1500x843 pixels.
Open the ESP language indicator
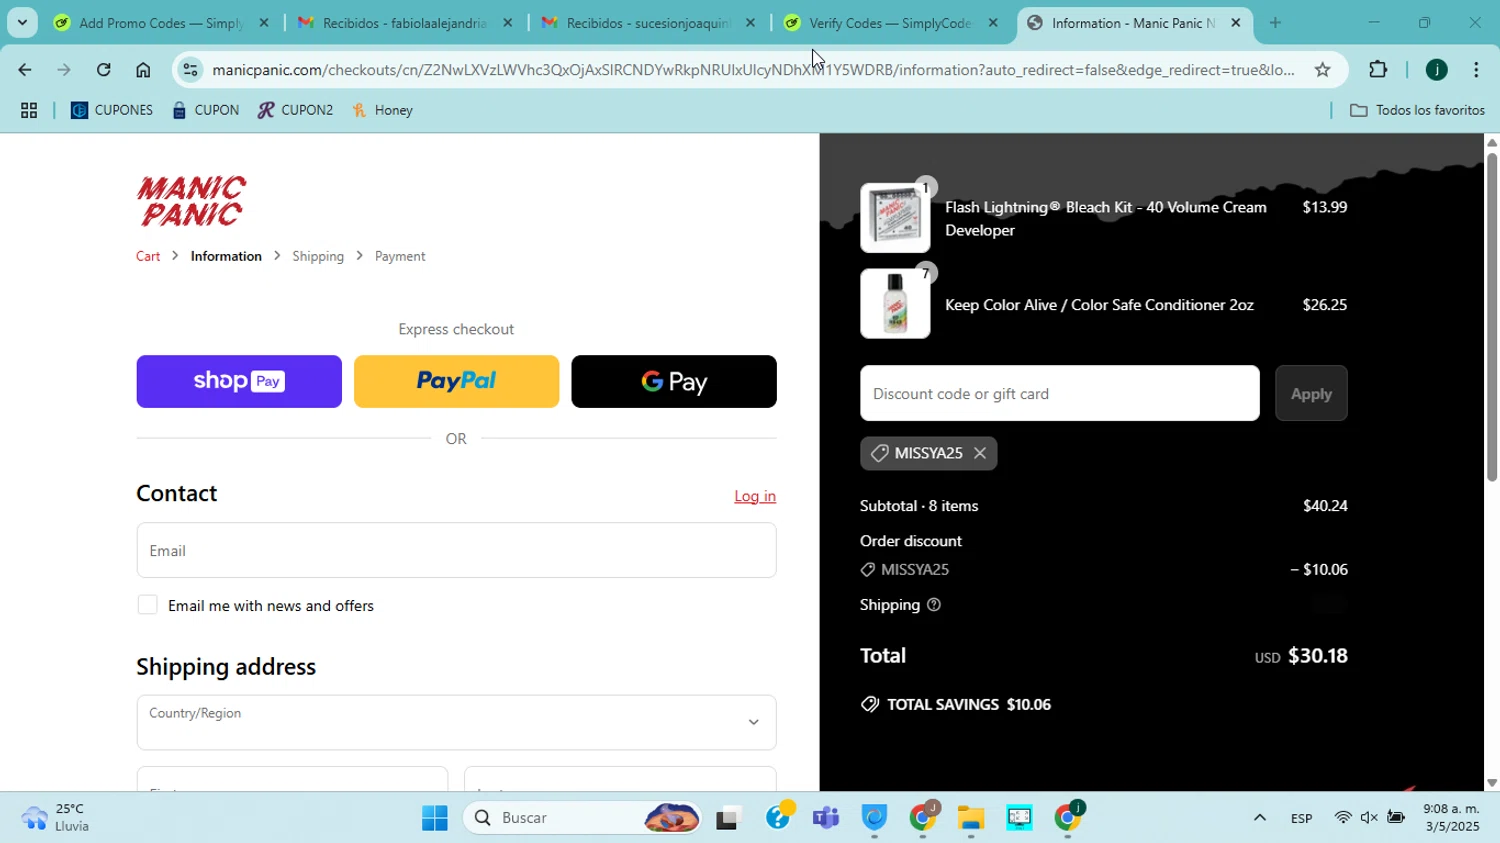(x=1301, y=818)
